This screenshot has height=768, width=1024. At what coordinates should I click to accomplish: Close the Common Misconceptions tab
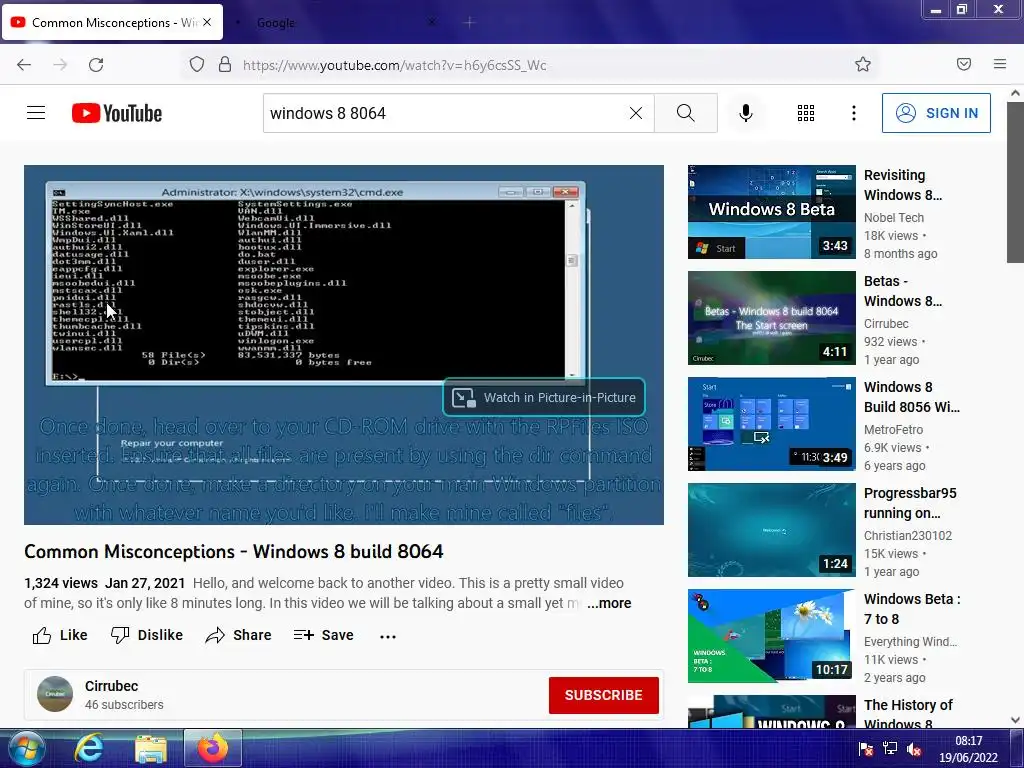coord(207,22)
